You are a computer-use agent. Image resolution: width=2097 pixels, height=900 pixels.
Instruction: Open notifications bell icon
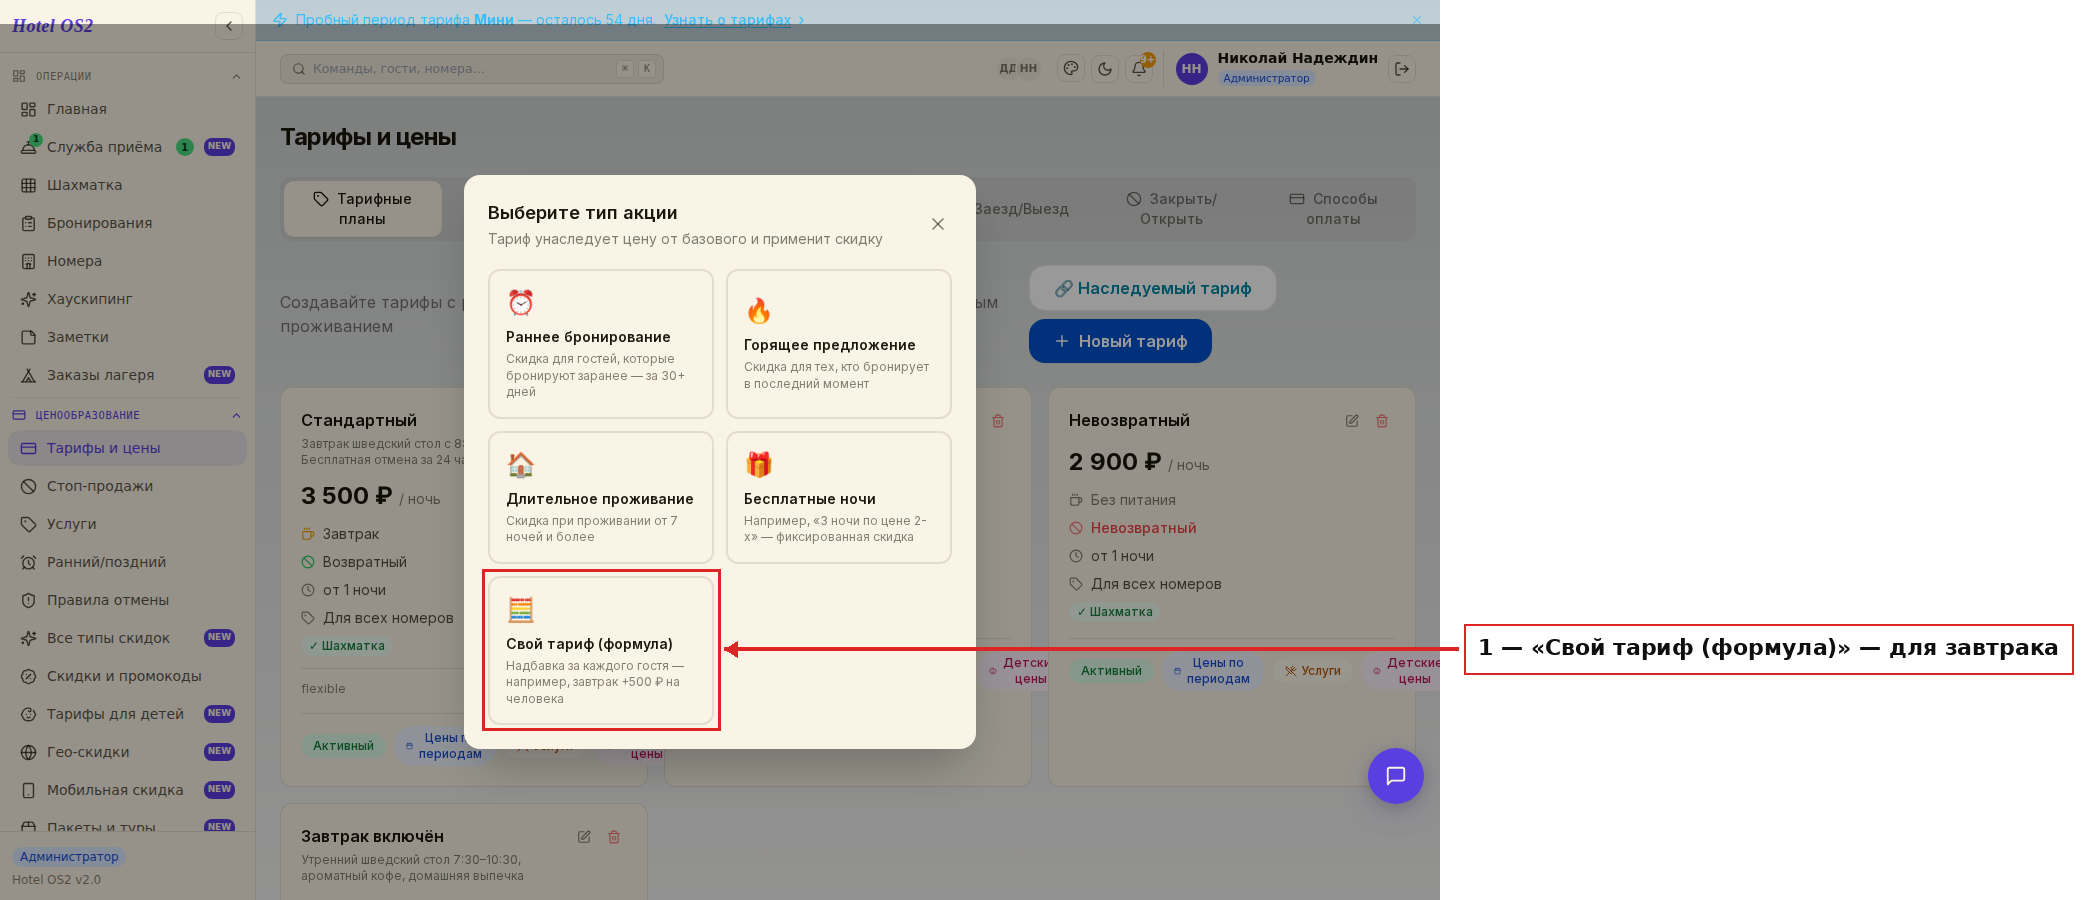pyautogui.click(x=1139, y=69)
